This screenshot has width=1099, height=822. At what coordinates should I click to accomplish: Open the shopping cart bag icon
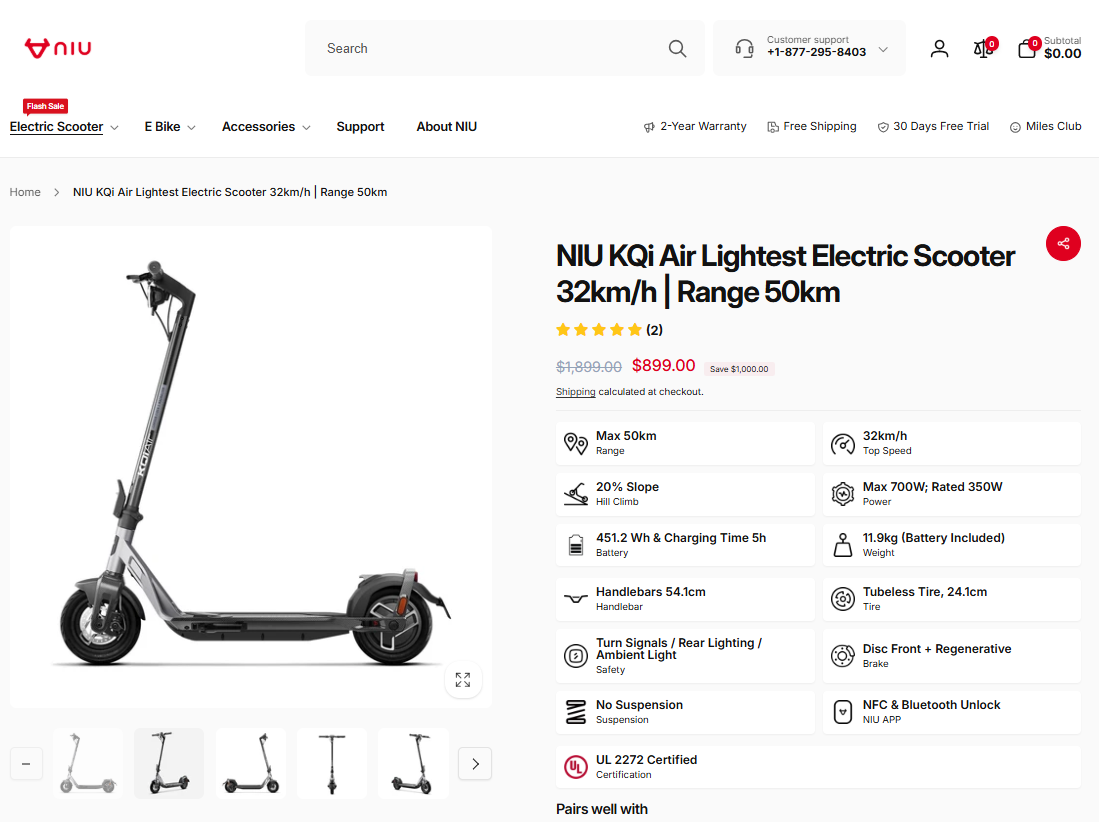pos(1027,48)
